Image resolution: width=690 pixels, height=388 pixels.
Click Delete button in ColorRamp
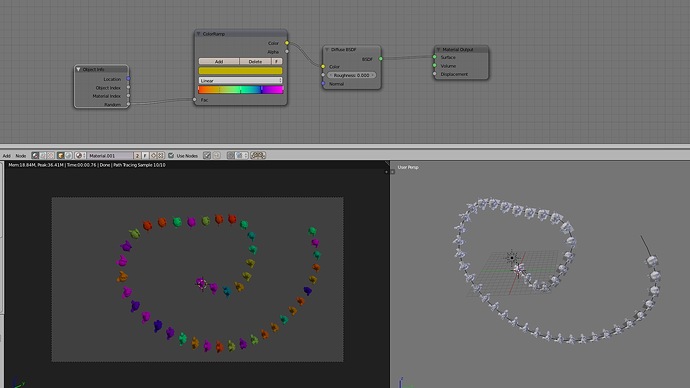pyautogui.click(x=255, y=62)
